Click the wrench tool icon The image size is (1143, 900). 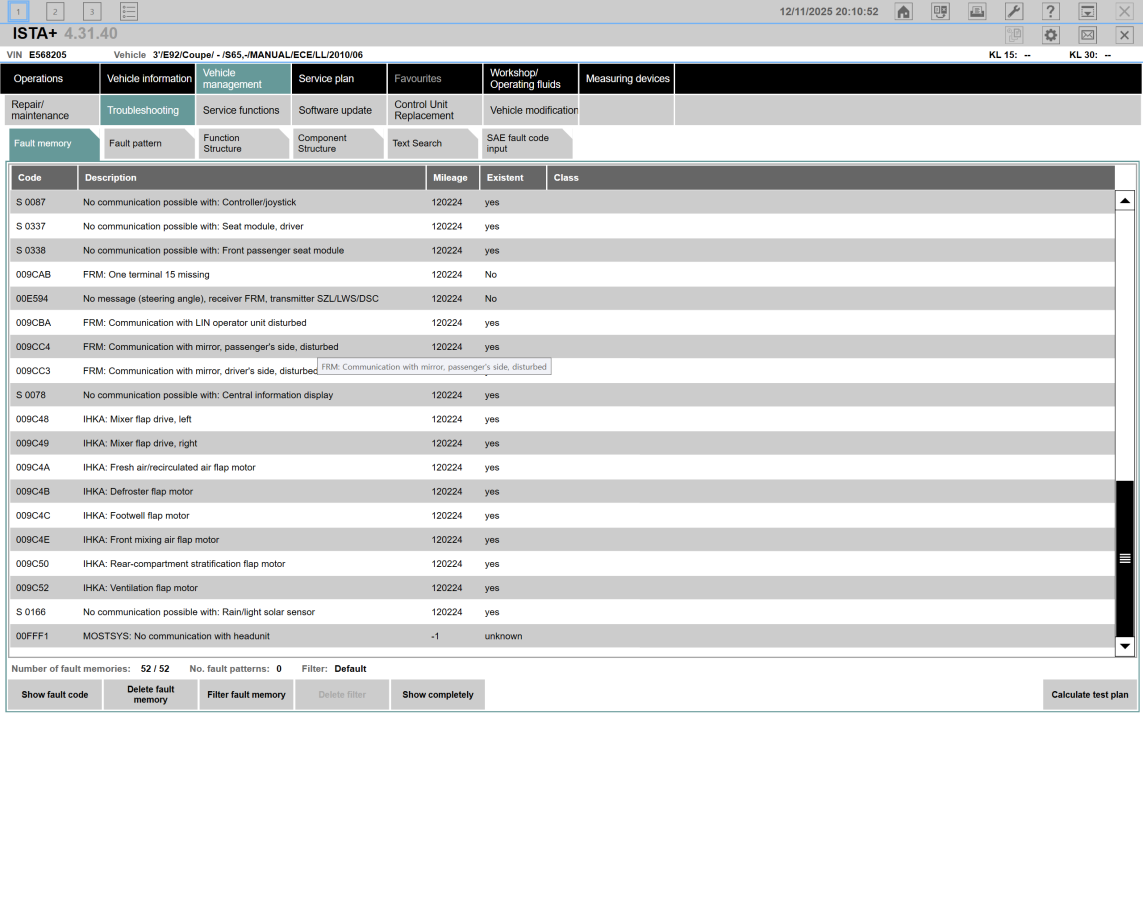pos(1013,12)
